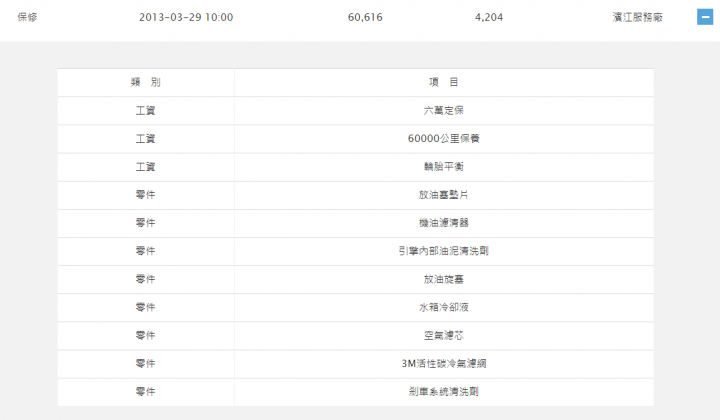
Task: Select the 空氣濾芯 part entry
Action: pyautogui.click(x=443, y=334)
